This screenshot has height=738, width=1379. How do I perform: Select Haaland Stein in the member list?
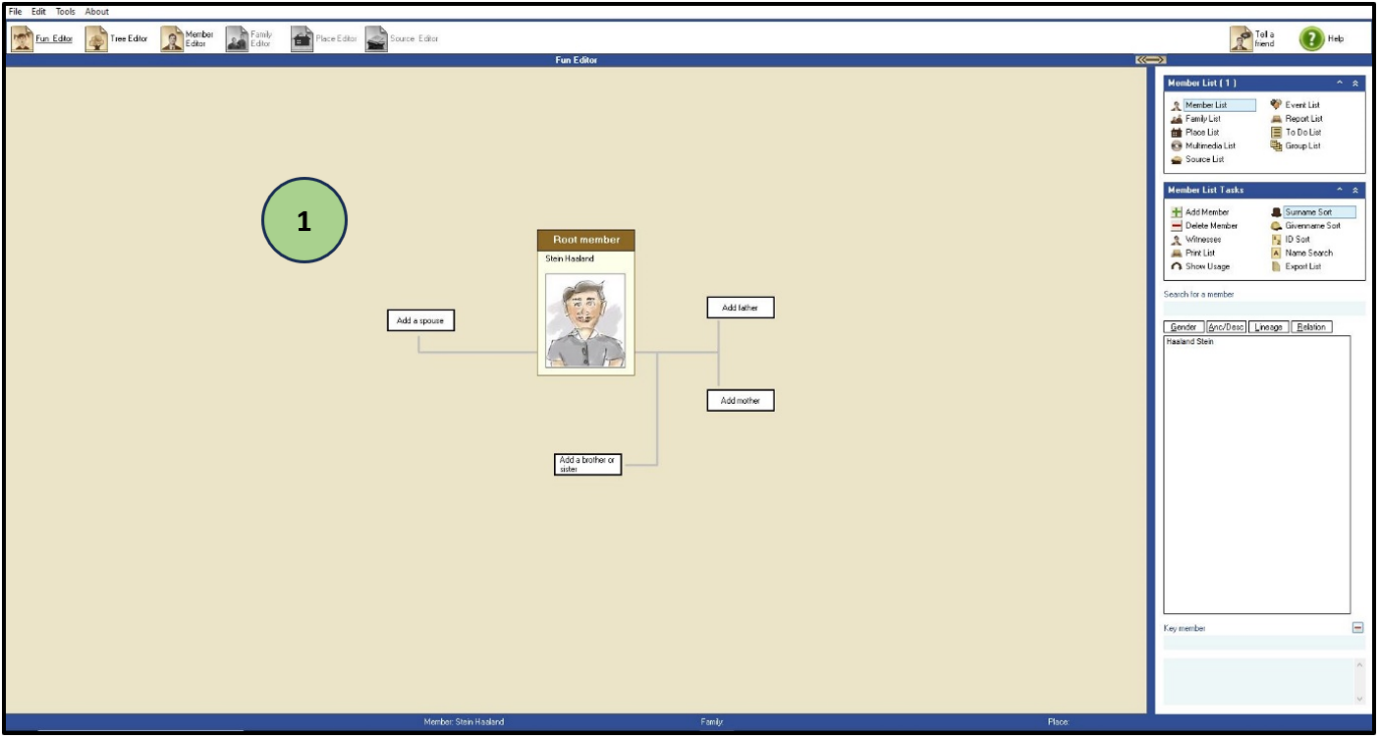point(1189,342)
